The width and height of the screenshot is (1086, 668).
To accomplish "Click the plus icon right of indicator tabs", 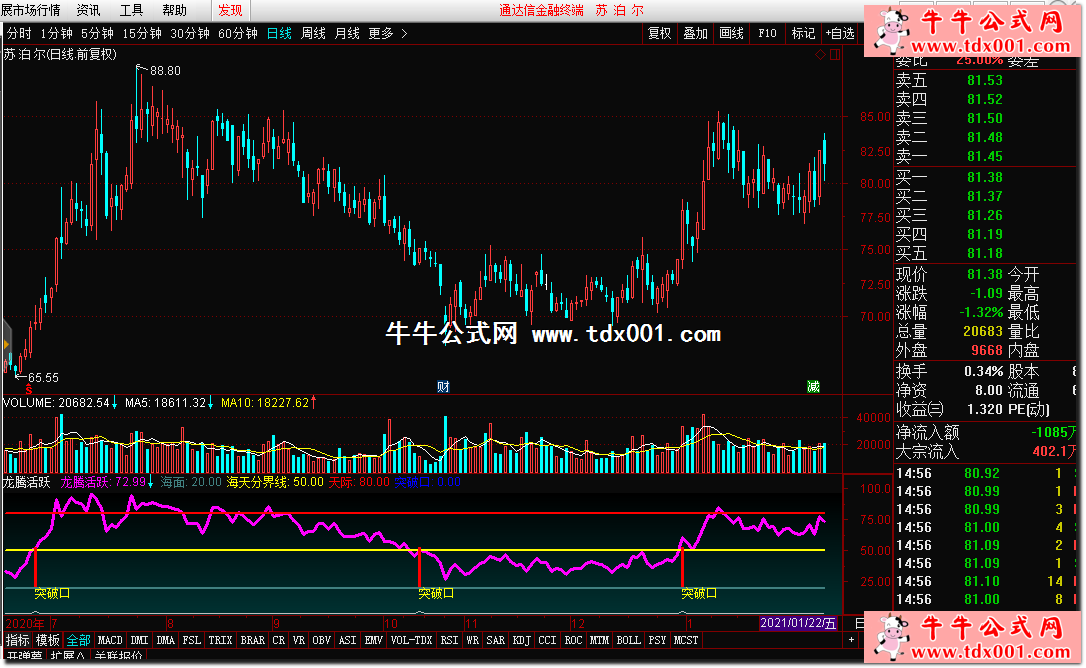I will pos(851,640).
